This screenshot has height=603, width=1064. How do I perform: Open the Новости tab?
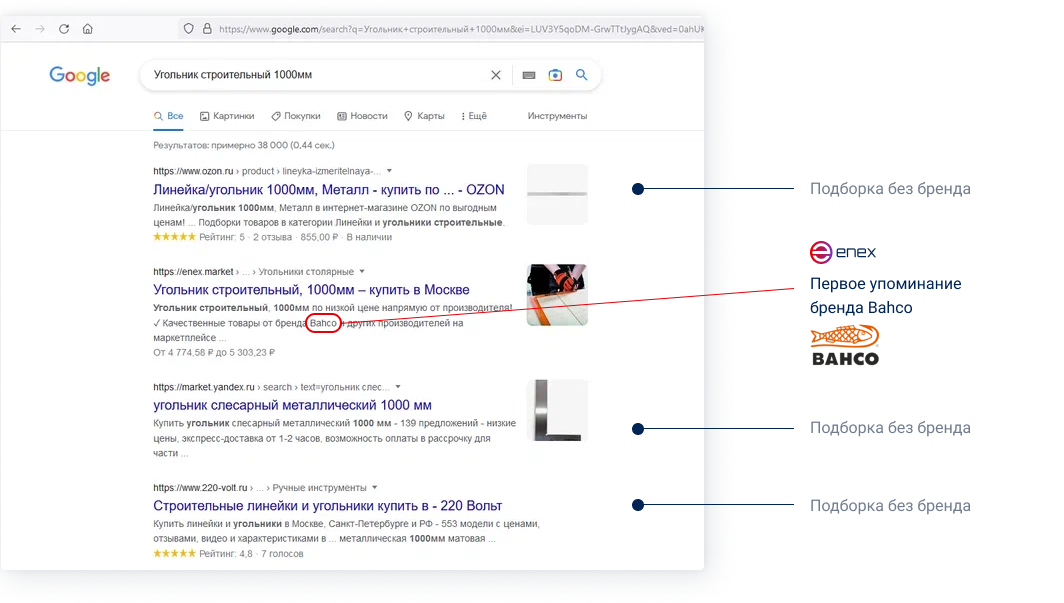point(362,116)
